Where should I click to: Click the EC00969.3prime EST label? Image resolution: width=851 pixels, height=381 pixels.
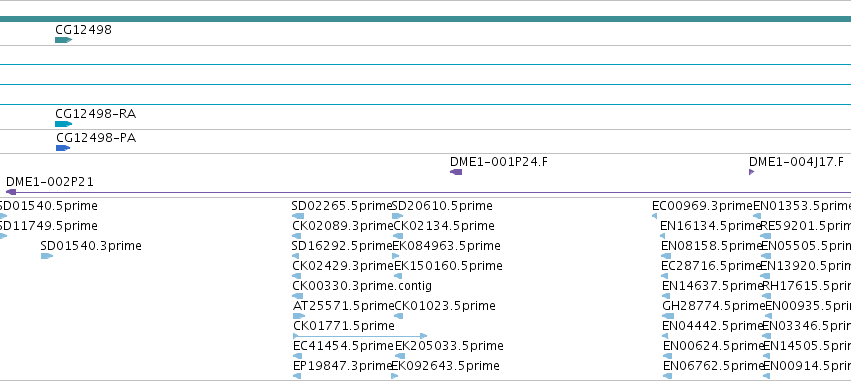click(702, 206)
